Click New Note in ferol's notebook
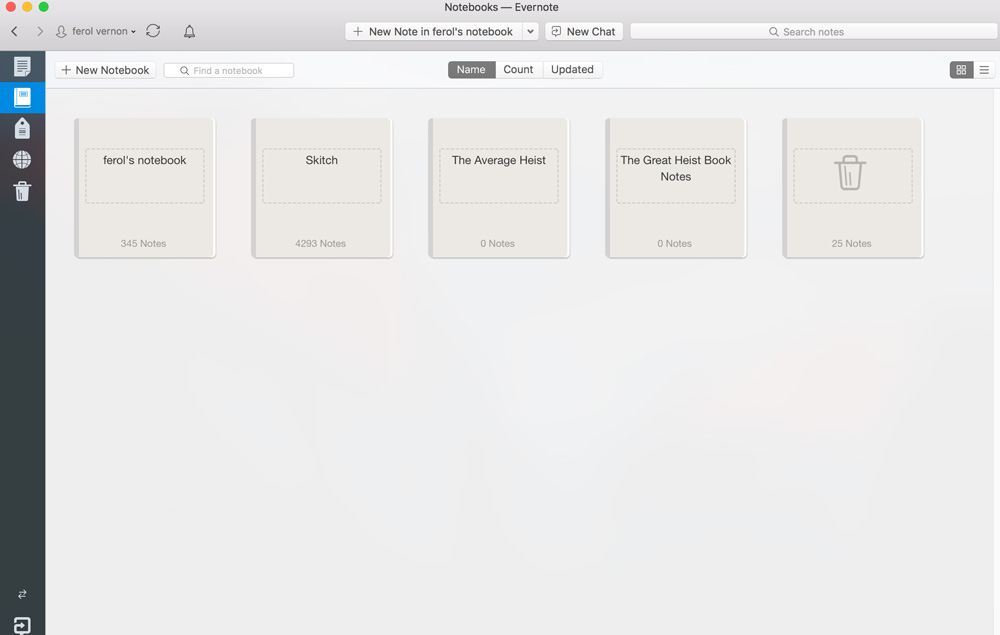 pyautogui.click(x=434, y=31)
